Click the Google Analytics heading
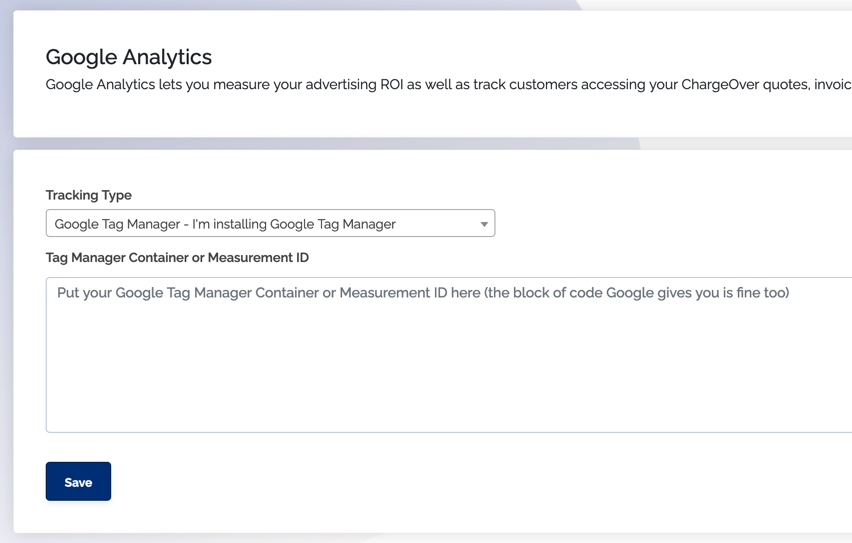 pyautogui.click(x=129, y=57)
